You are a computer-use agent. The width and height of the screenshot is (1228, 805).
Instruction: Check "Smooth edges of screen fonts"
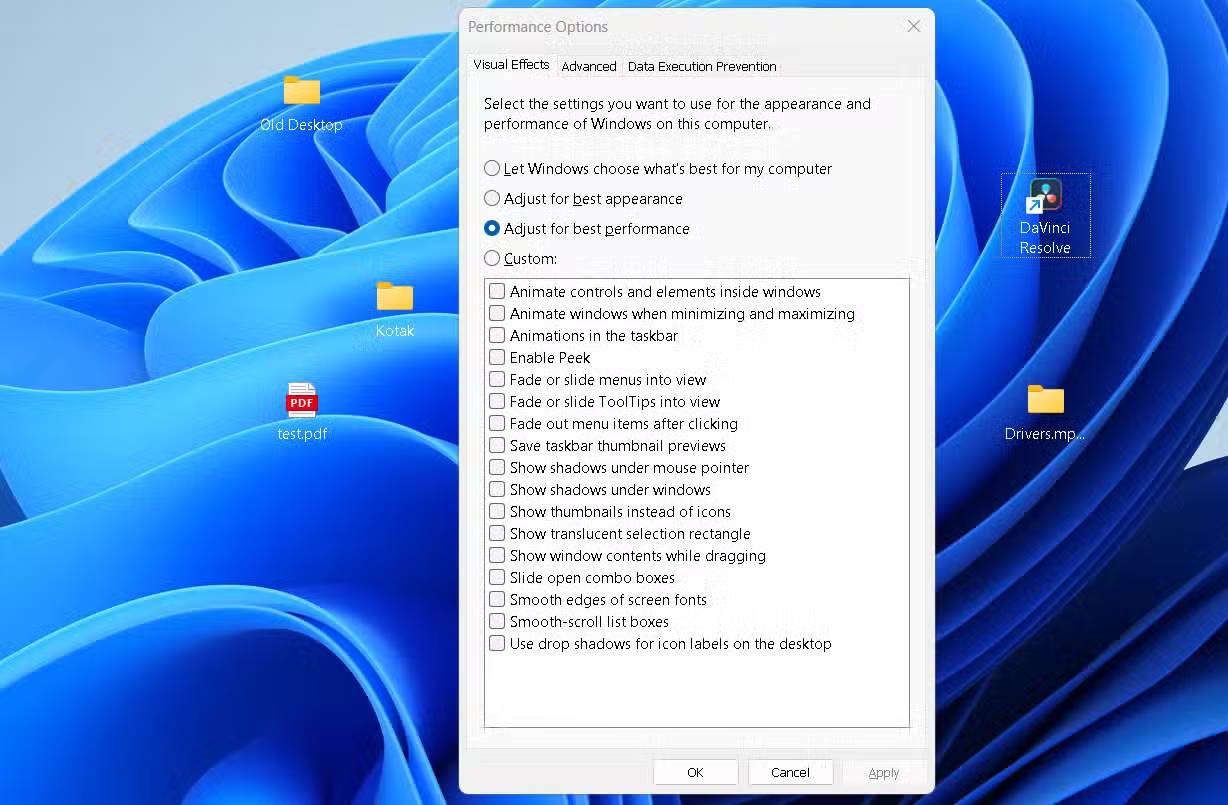point(497,599)
